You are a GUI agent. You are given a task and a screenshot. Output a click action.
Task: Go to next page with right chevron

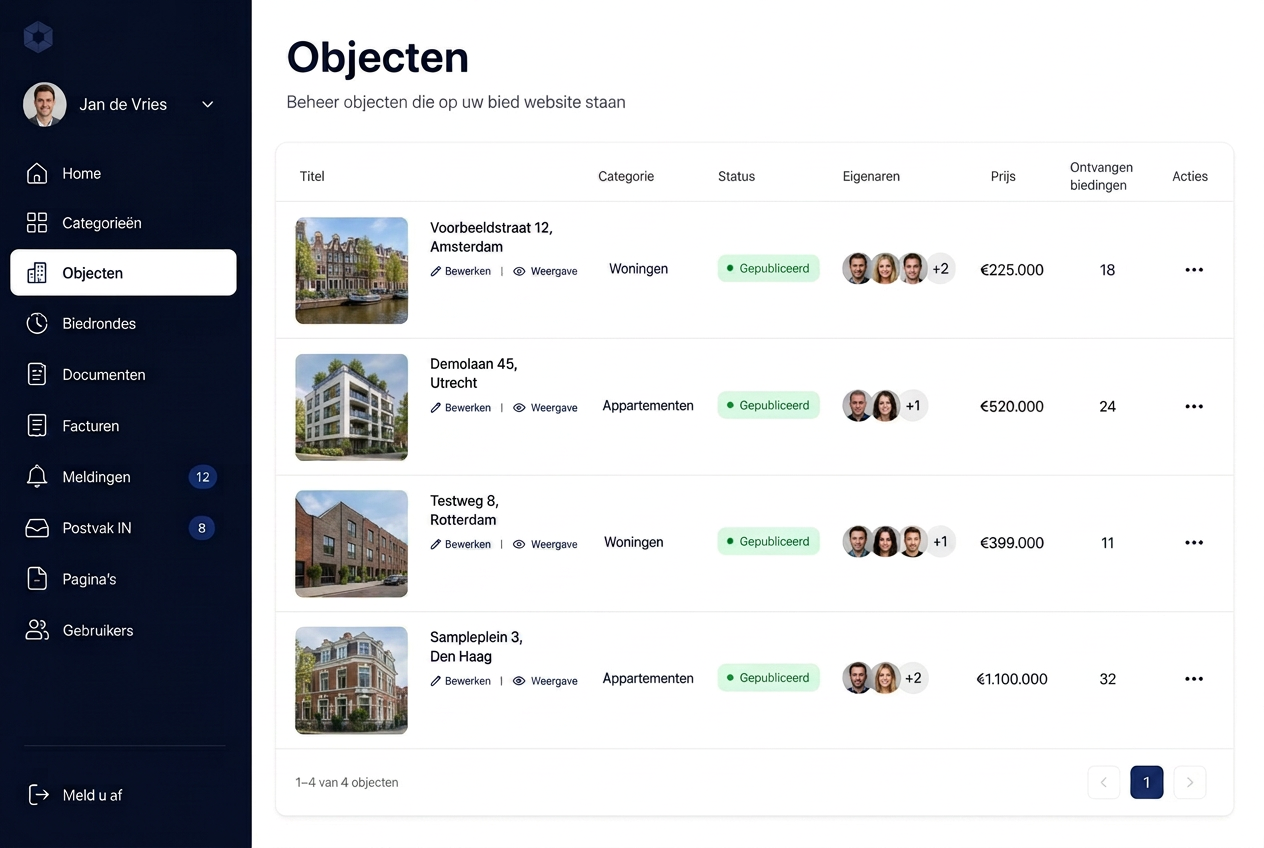point(1190,782)
